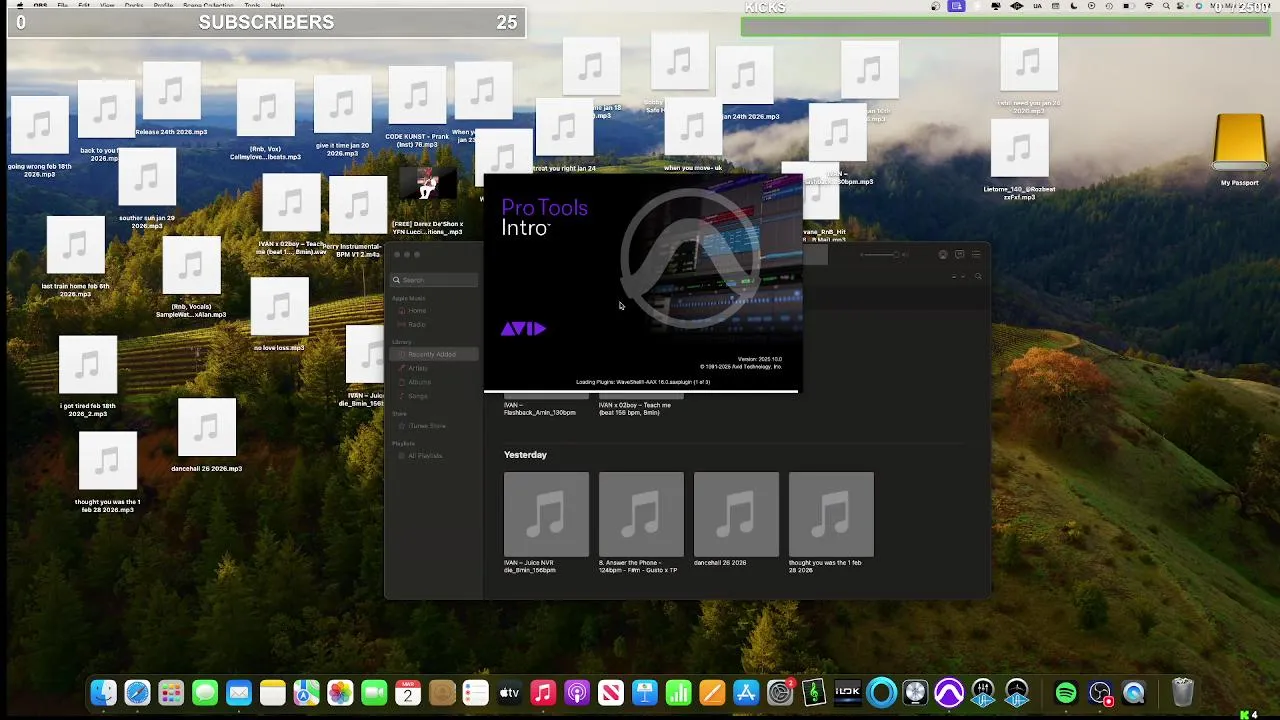Select Artists in Music sidebar
The image size is (1280, 720).
click(x=418, y=368)
